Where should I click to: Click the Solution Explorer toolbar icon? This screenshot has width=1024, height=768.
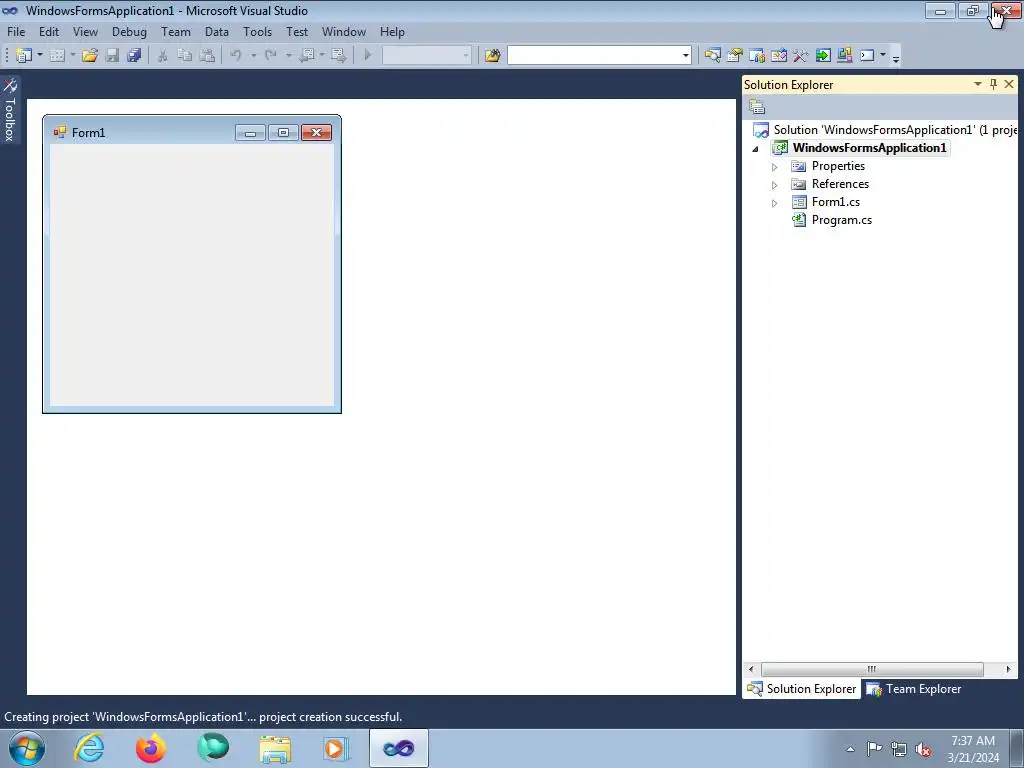click(x=712, y=56)
